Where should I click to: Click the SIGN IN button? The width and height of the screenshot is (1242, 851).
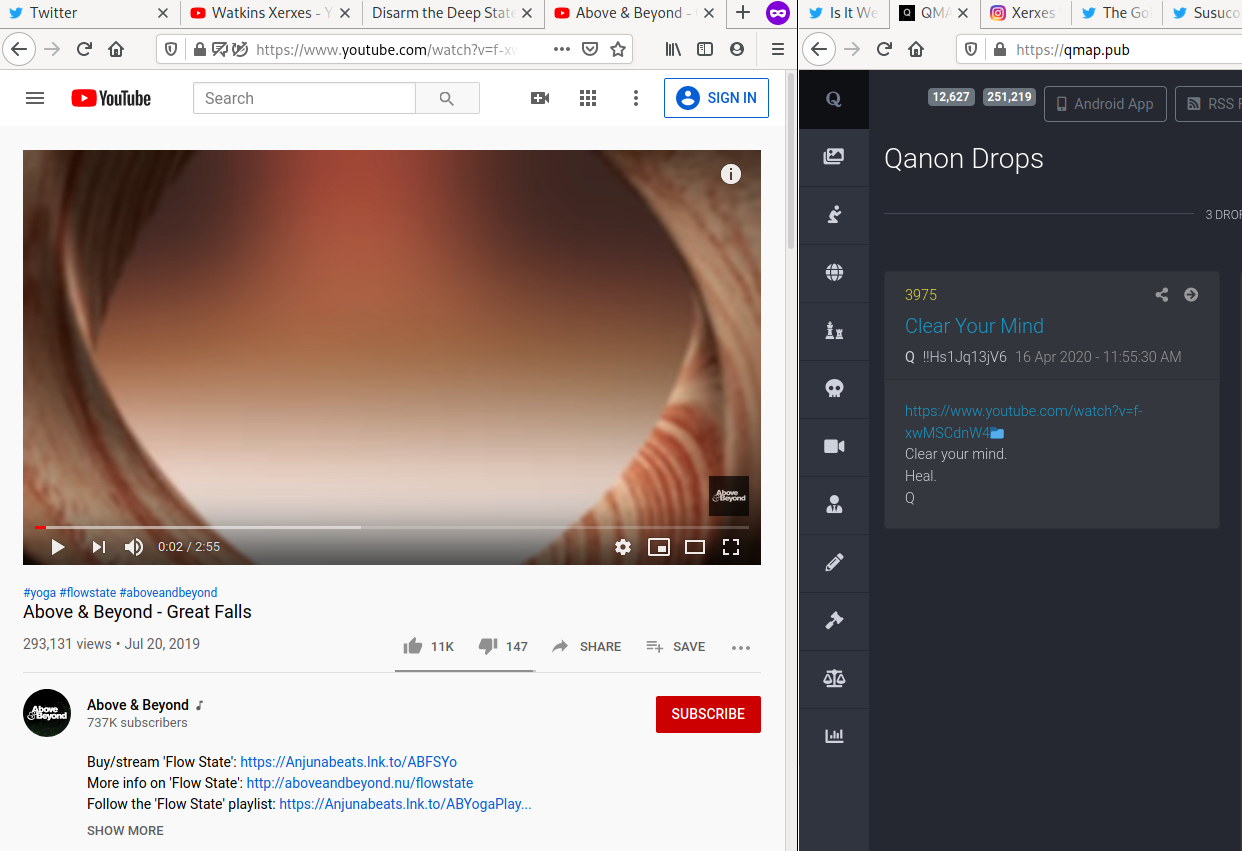(716, 98)
